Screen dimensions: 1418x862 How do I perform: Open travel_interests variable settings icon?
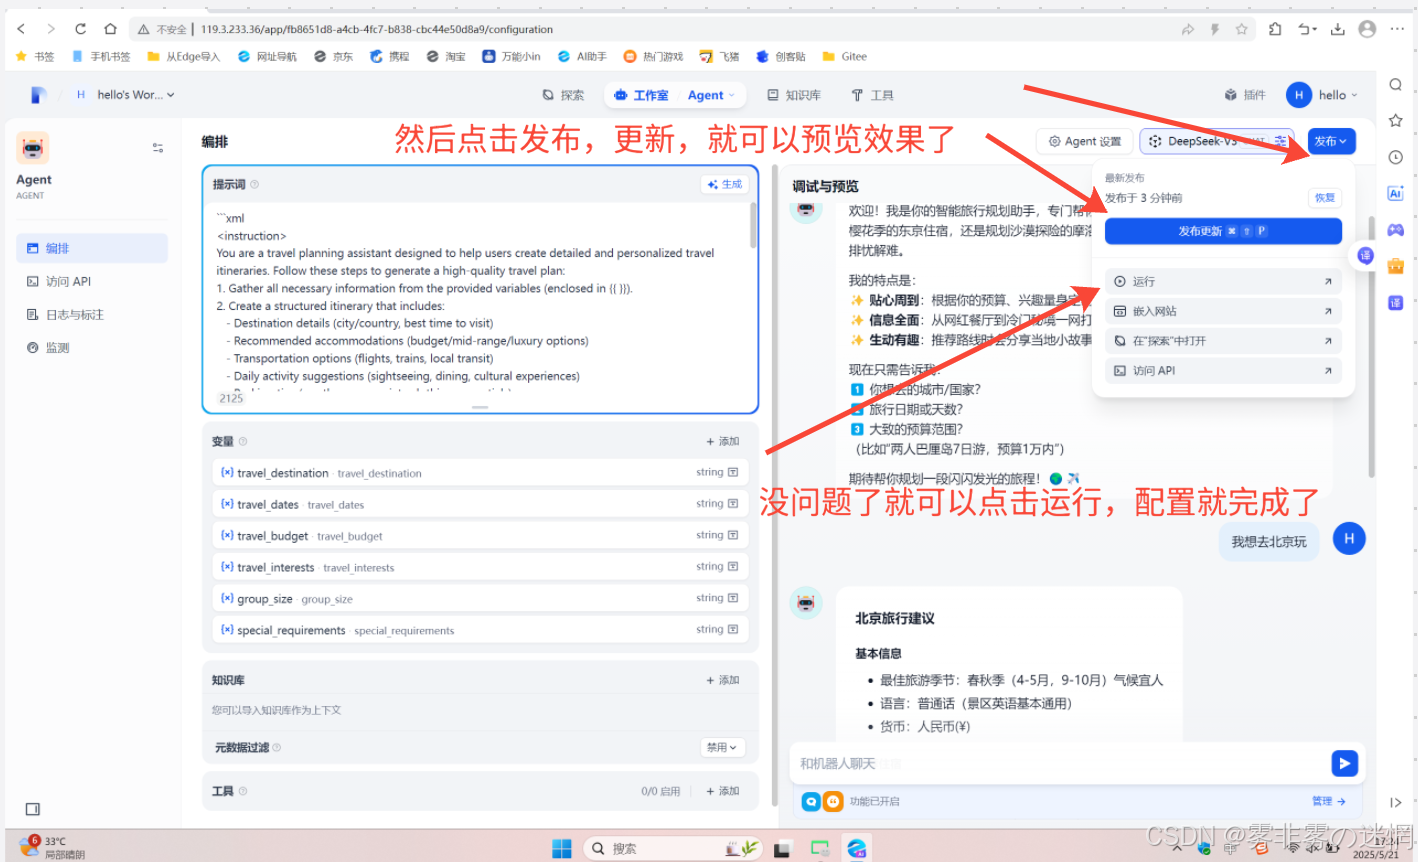tap(733, 566)
